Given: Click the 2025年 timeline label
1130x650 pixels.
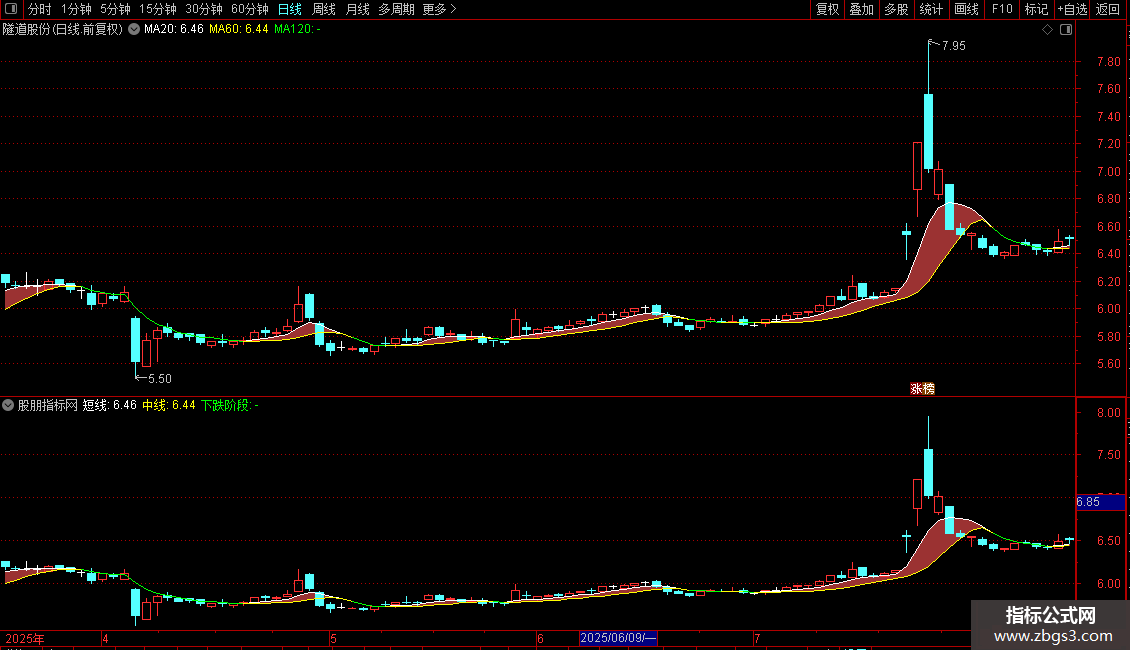Looking at the screenshot, I should (x=25, y=638).
